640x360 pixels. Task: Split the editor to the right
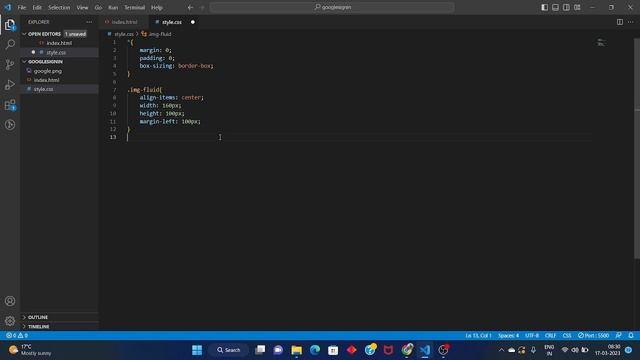[620, 22]
